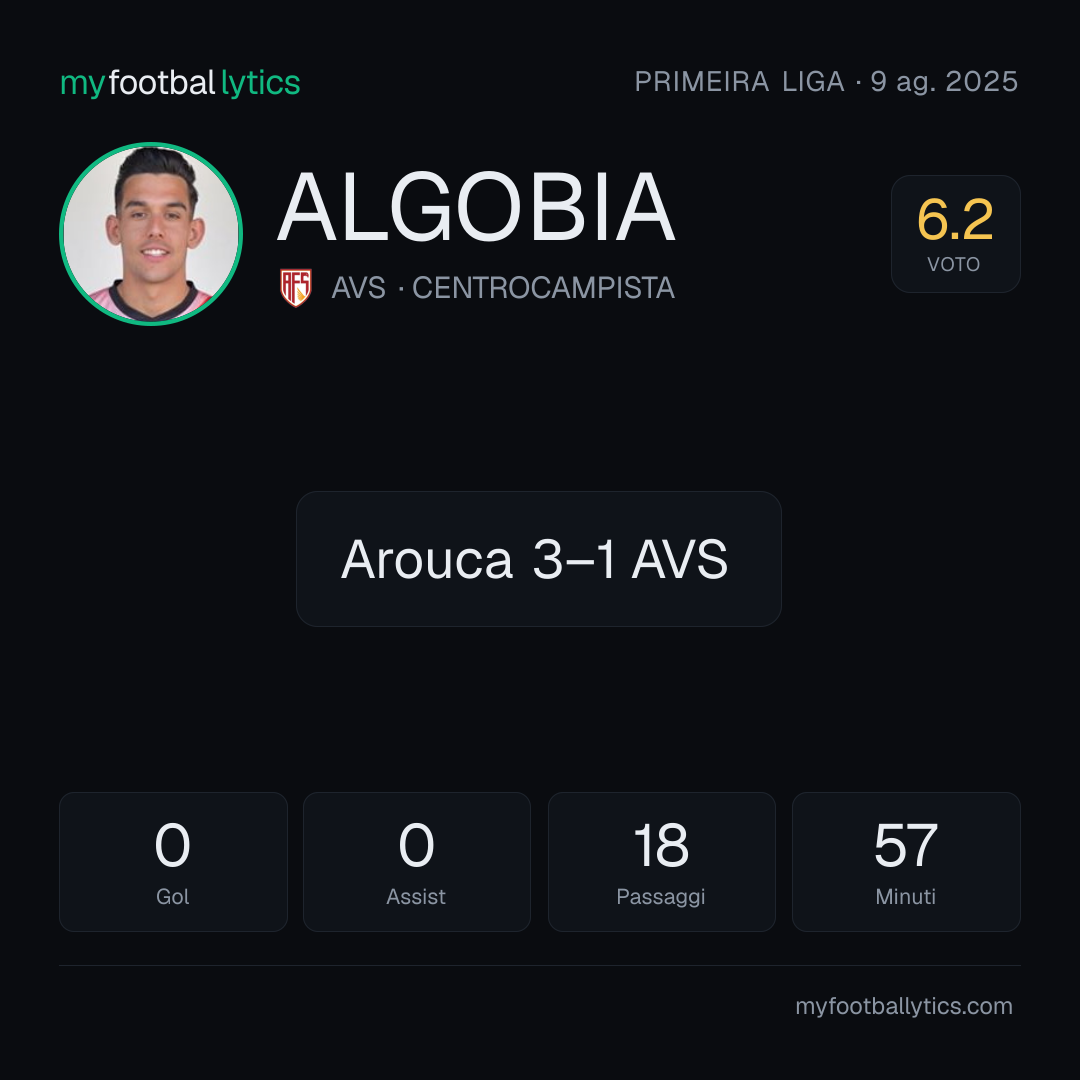Click the Centrocampista position label

tap(543, 288)
